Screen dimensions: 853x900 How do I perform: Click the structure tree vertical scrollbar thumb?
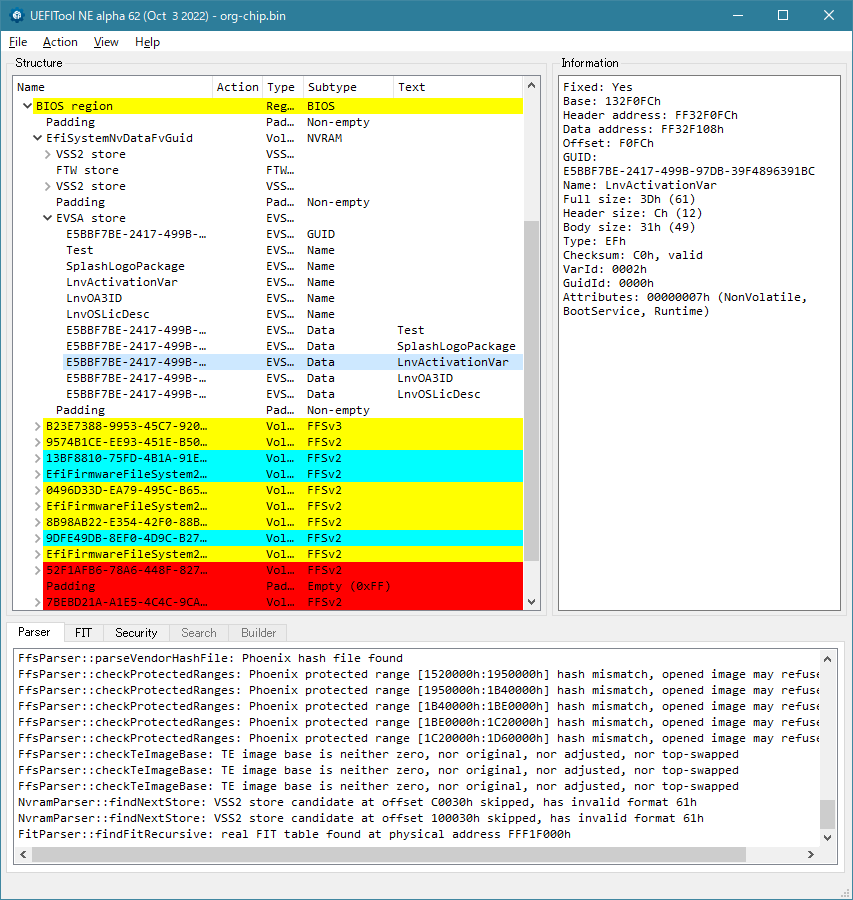click(x=532, y=390)
